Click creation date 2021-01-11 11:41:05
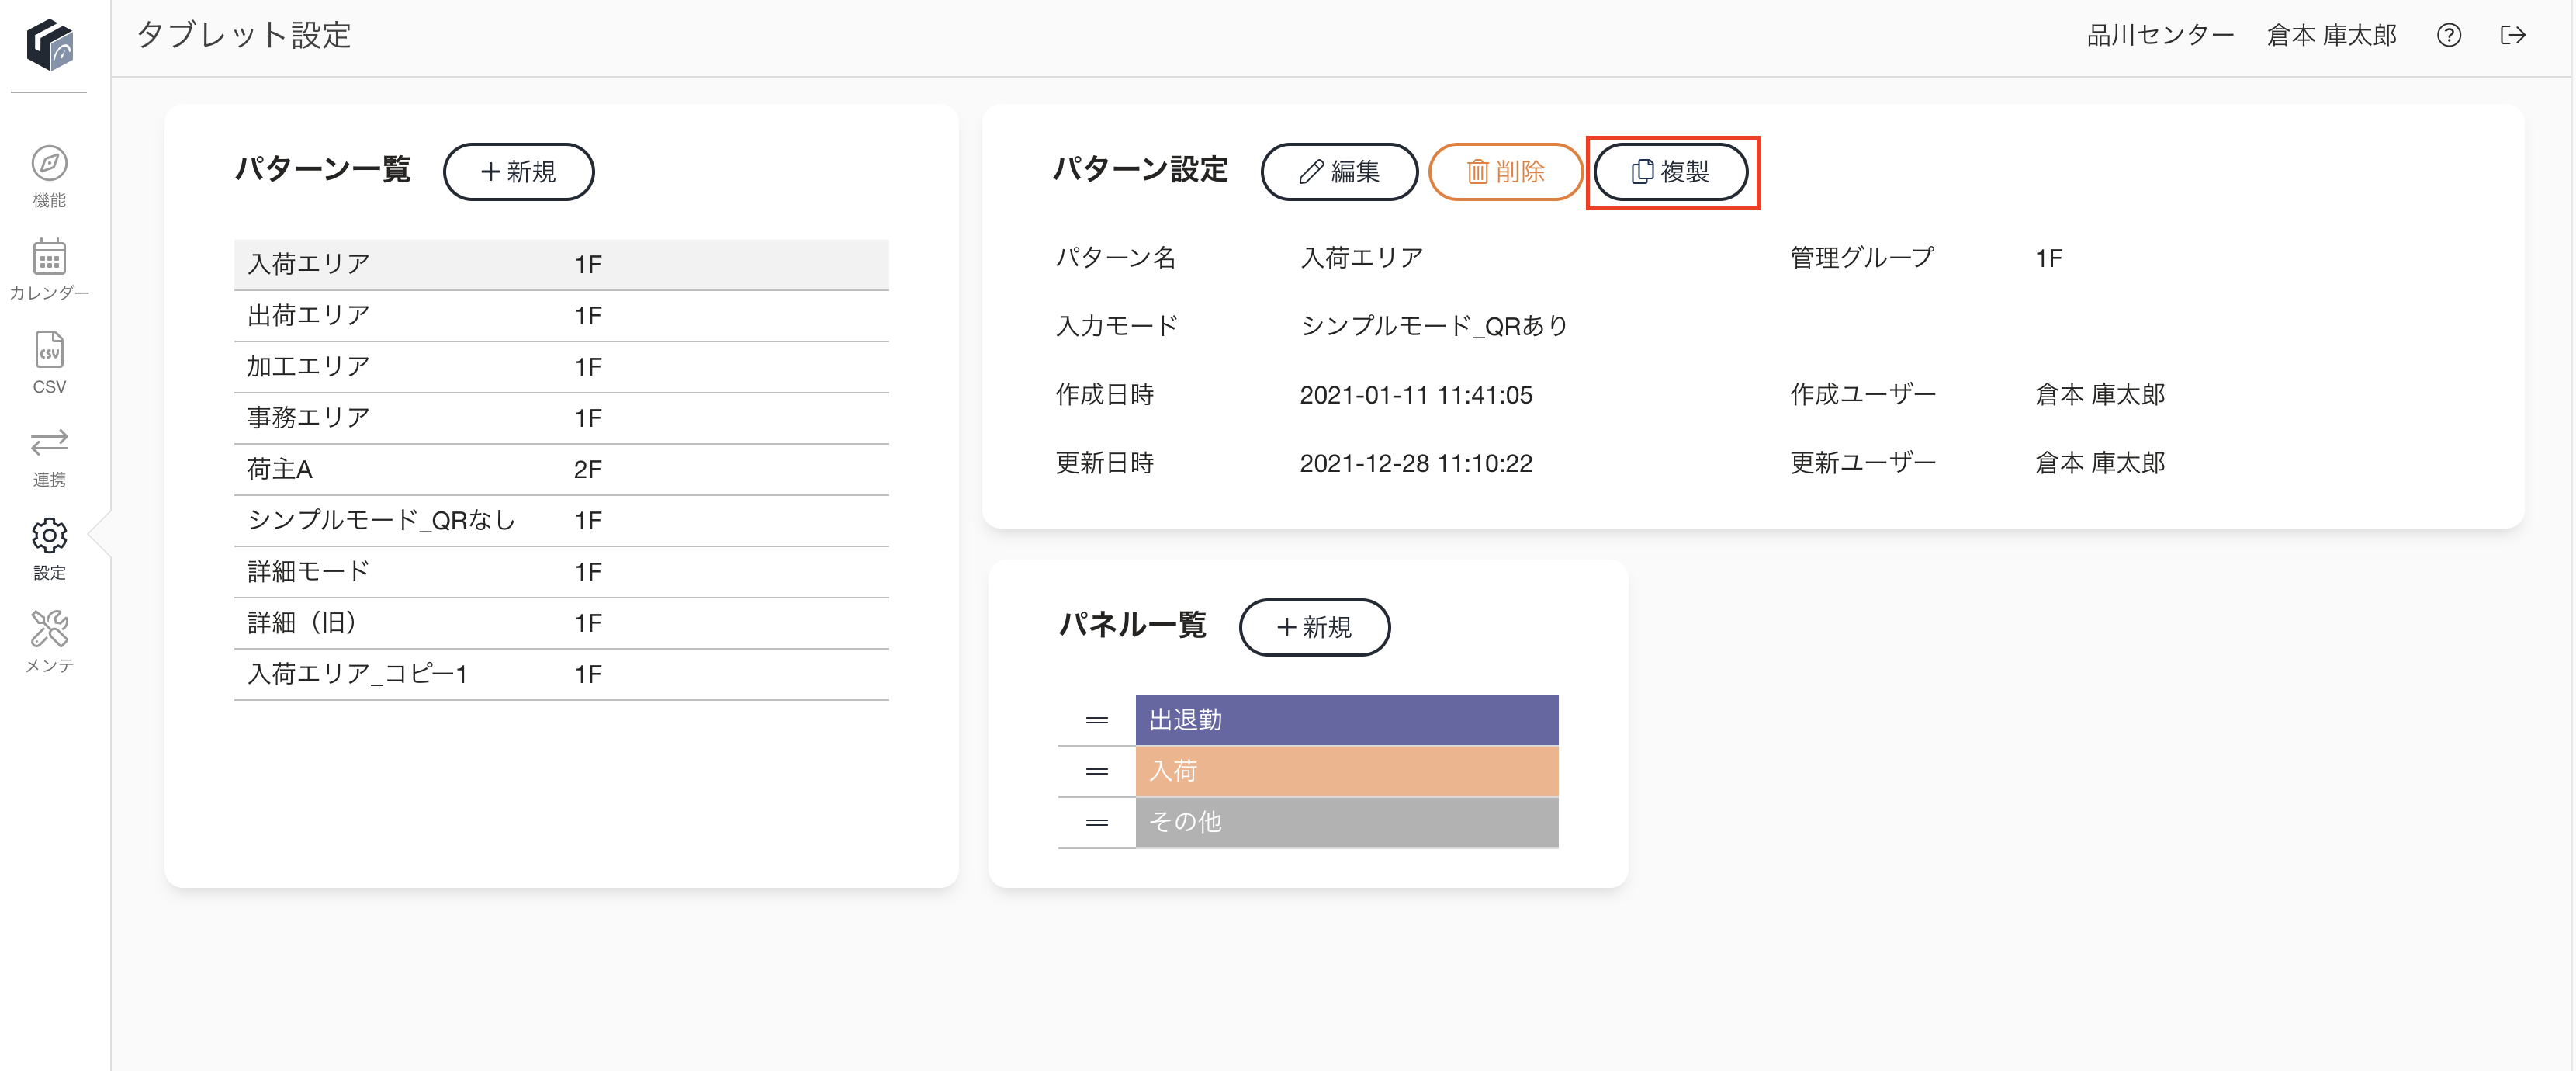The height and width of the screenshot is (1071, 2576). pyautogui.click(x=1416, y=395)
